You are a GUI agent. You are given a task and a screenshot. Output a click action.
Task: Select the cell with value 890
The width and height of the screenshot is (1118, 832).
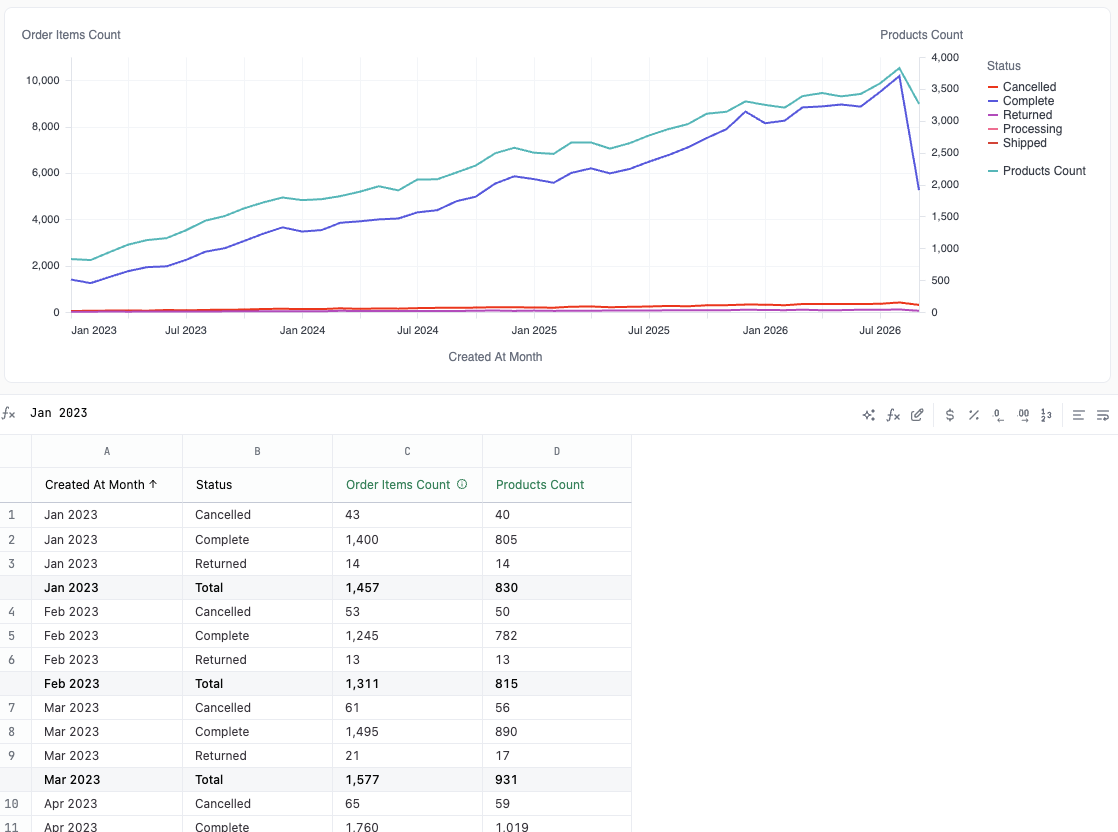pyautogui.click(x=557, y=731)
